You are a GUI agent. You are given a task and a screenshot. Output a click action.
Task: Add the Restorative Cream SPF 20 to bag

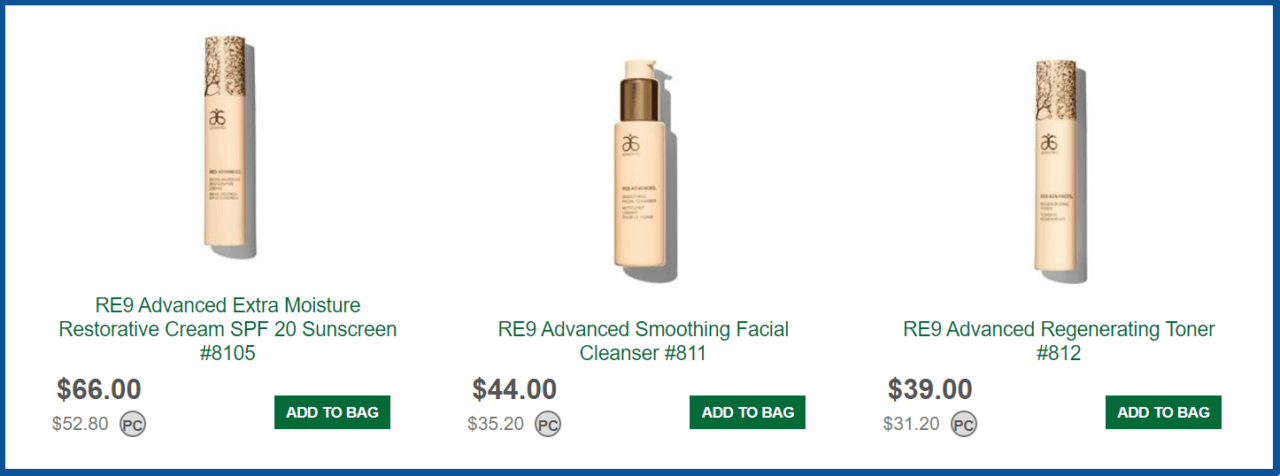(332, 412)
